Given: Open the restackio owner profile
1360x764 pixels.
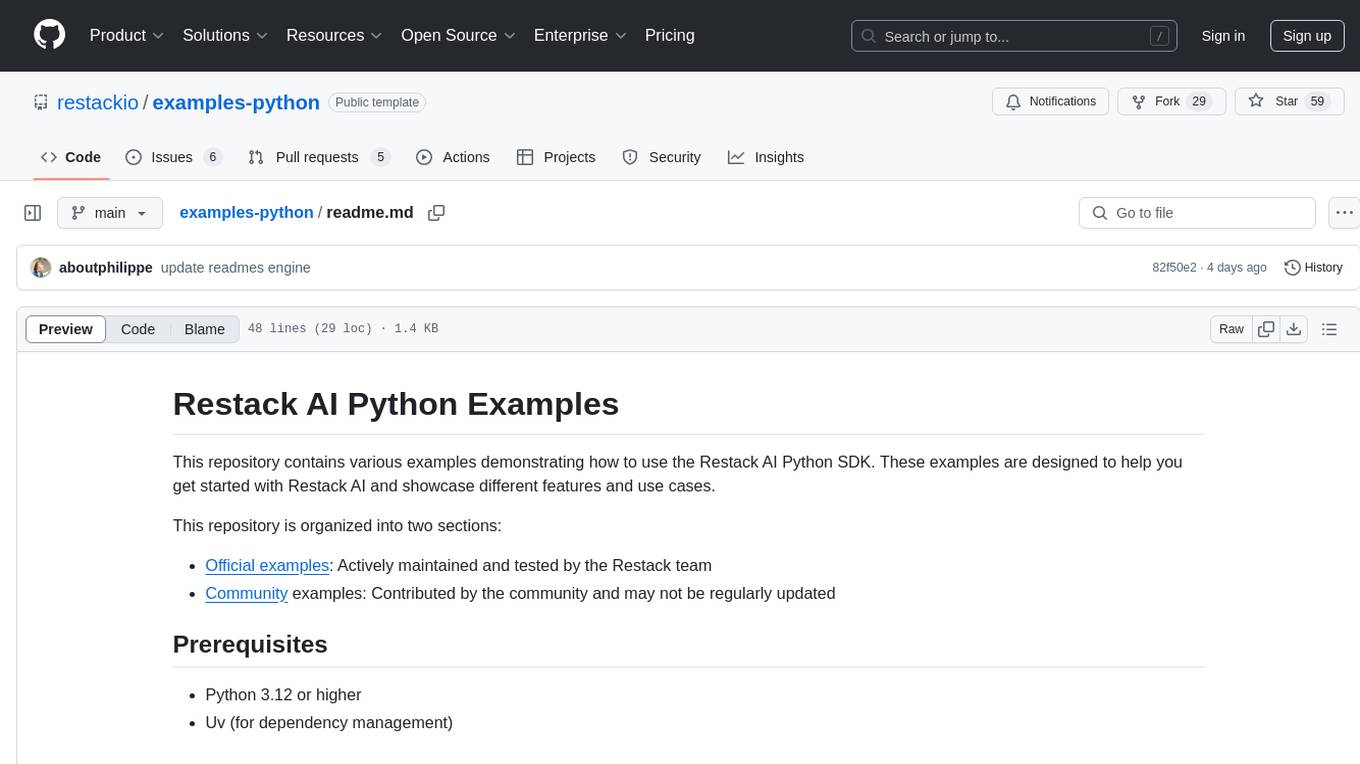Looking at the screenshot, I should pos(98,102).
